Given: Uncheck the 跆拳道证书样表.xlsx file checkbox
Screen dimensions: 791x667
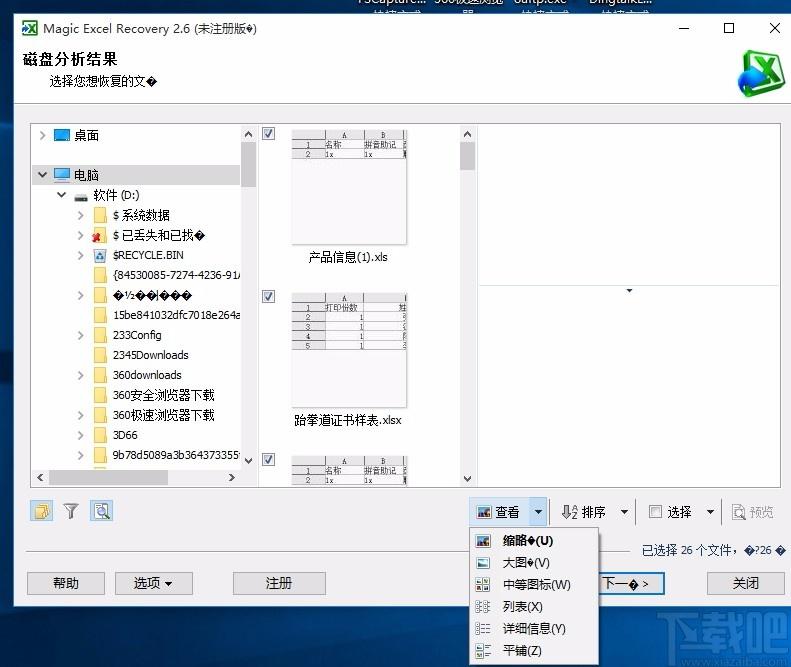Looking at the screenshot, I should pyautogui.click(x=269, y=296).
